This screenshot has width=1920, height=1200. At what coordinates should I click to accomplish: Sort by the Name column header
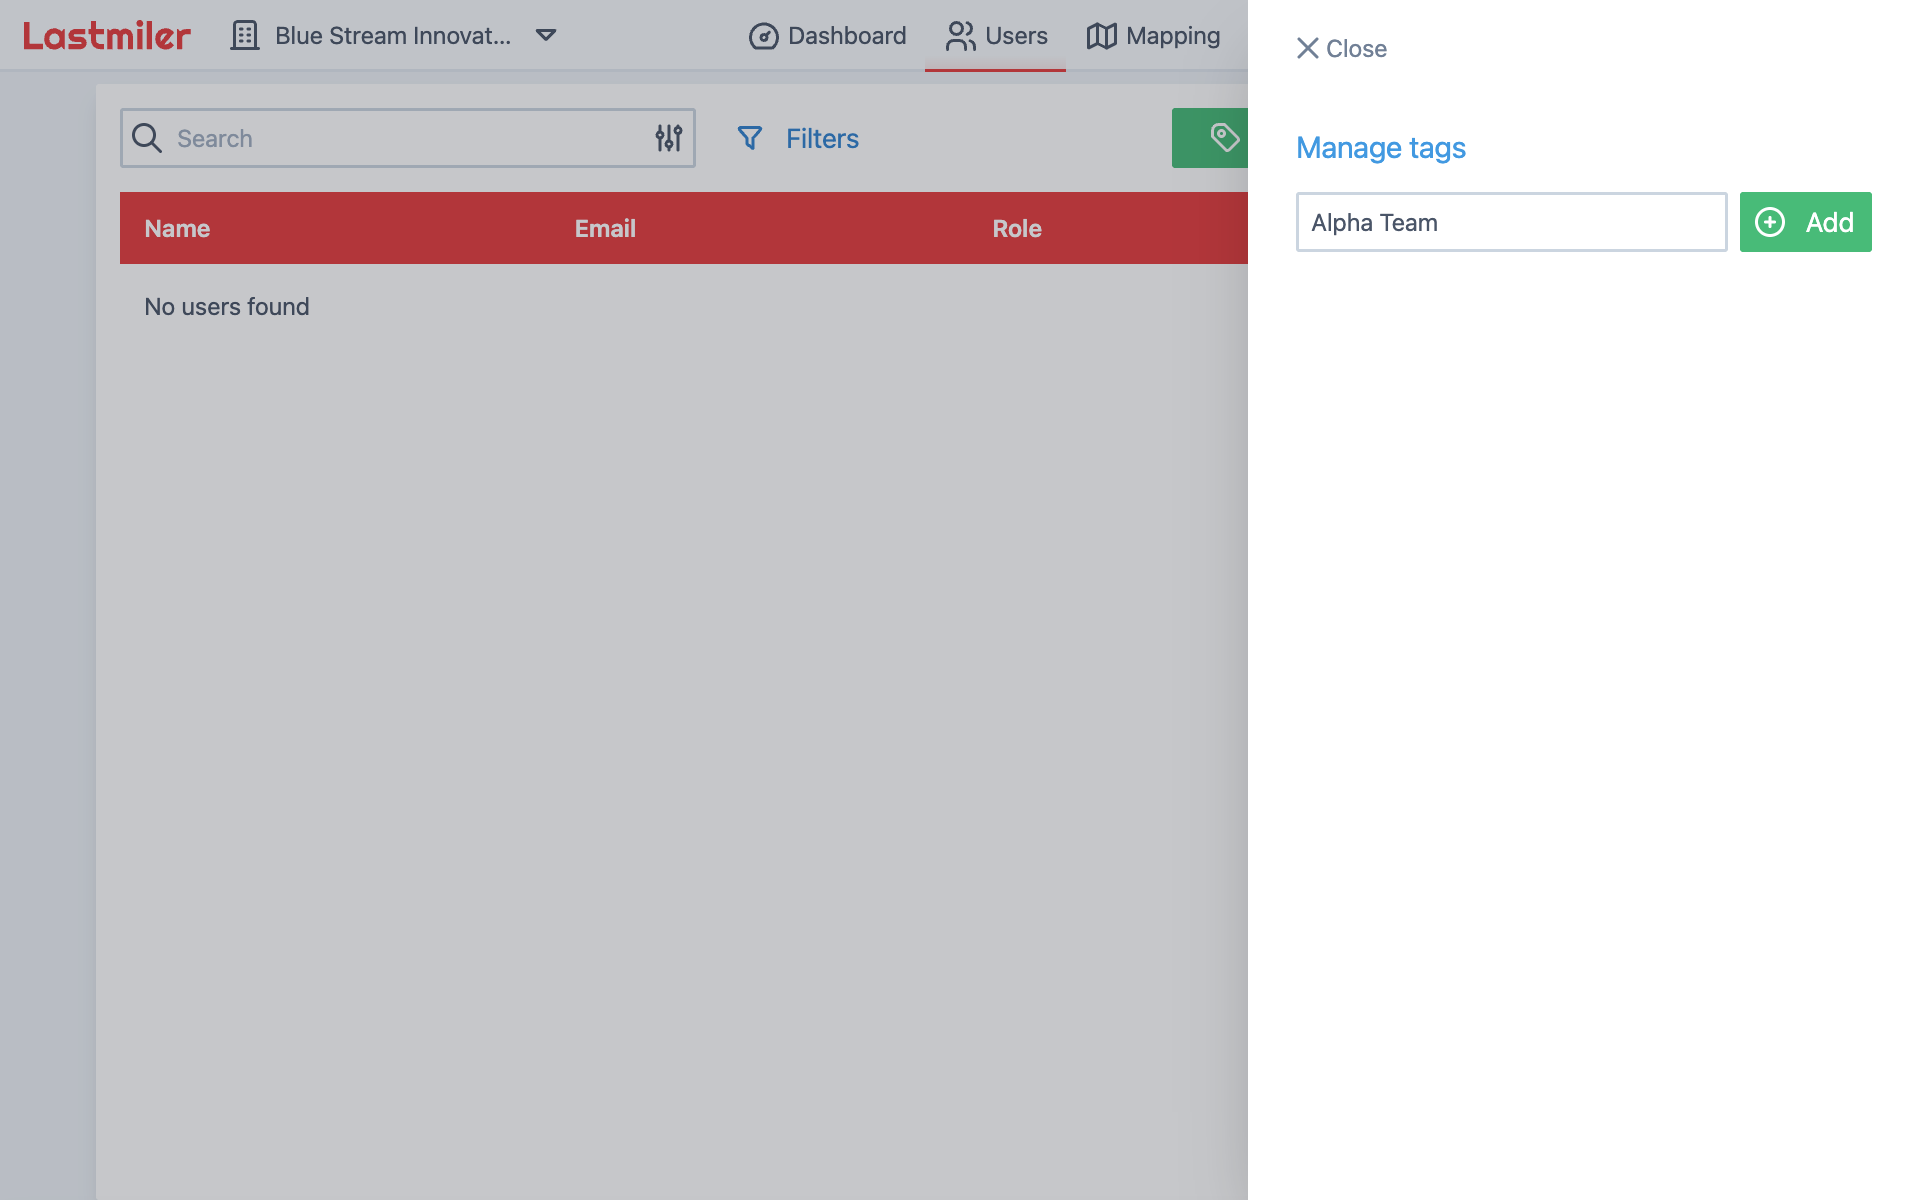(177, 228)
